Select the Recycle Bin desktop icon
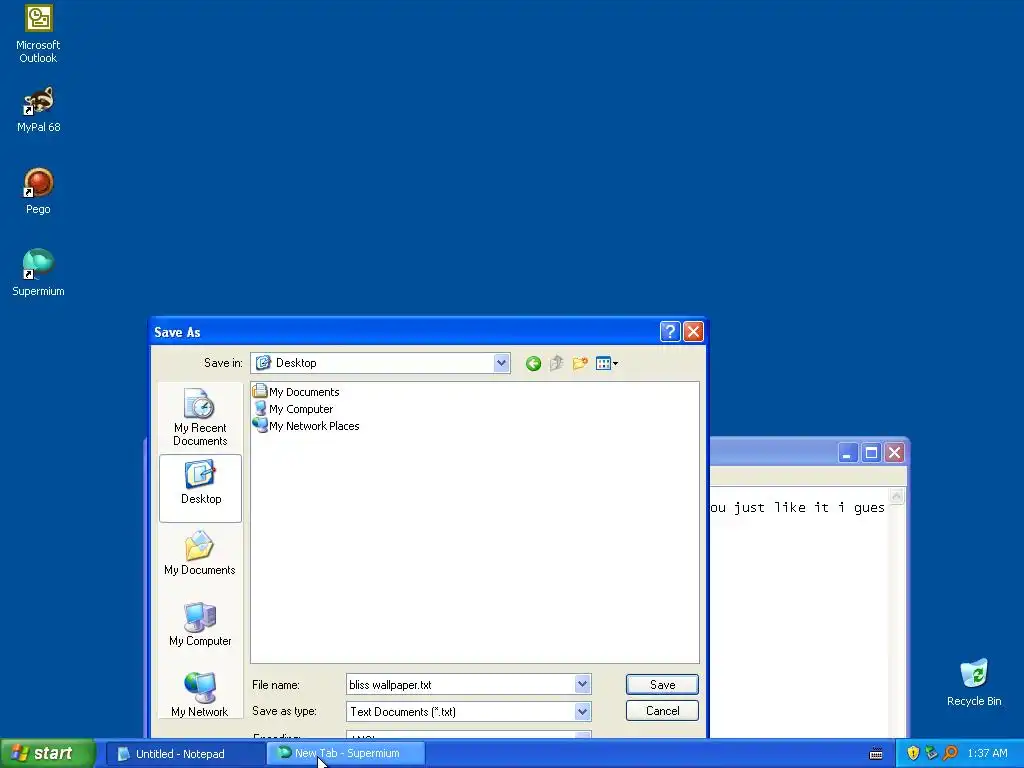Image resolution: width=1024 pixels, height=768 pixels. point(974,682)
